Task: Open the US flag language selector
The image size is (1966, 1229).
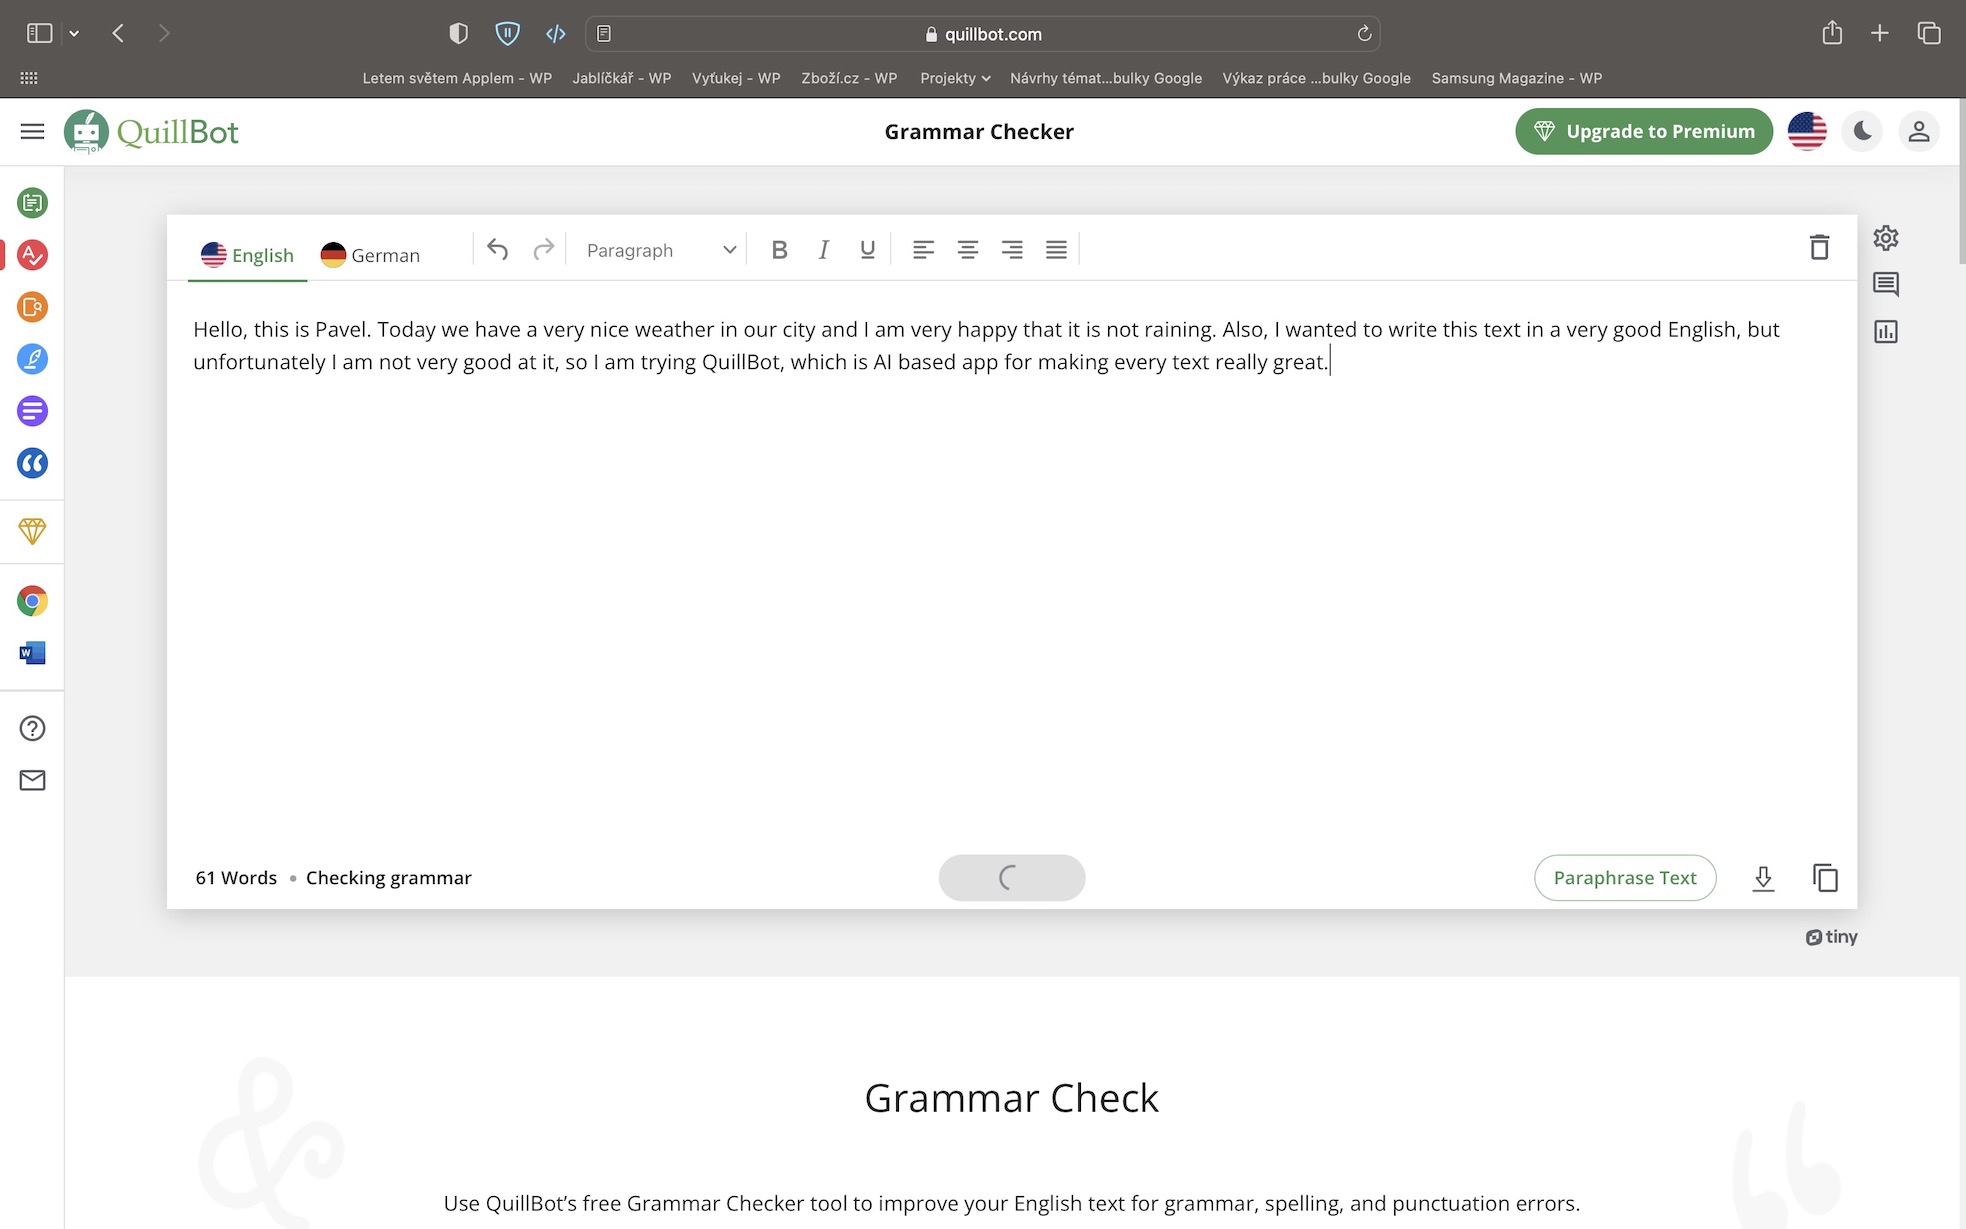Action: 1806,131
